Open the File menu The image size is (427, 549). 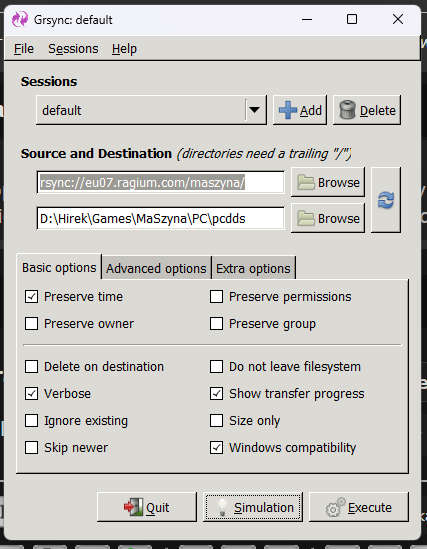pos(24,49)
